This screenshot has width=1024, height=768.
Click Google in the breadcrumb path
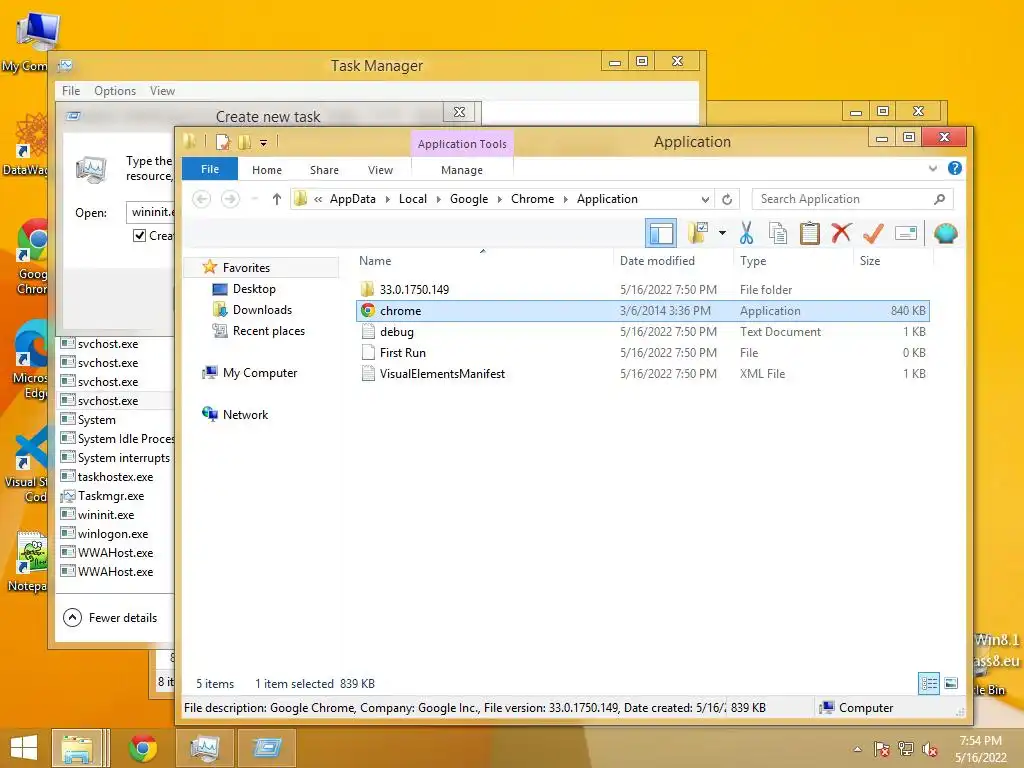[469, 199]
